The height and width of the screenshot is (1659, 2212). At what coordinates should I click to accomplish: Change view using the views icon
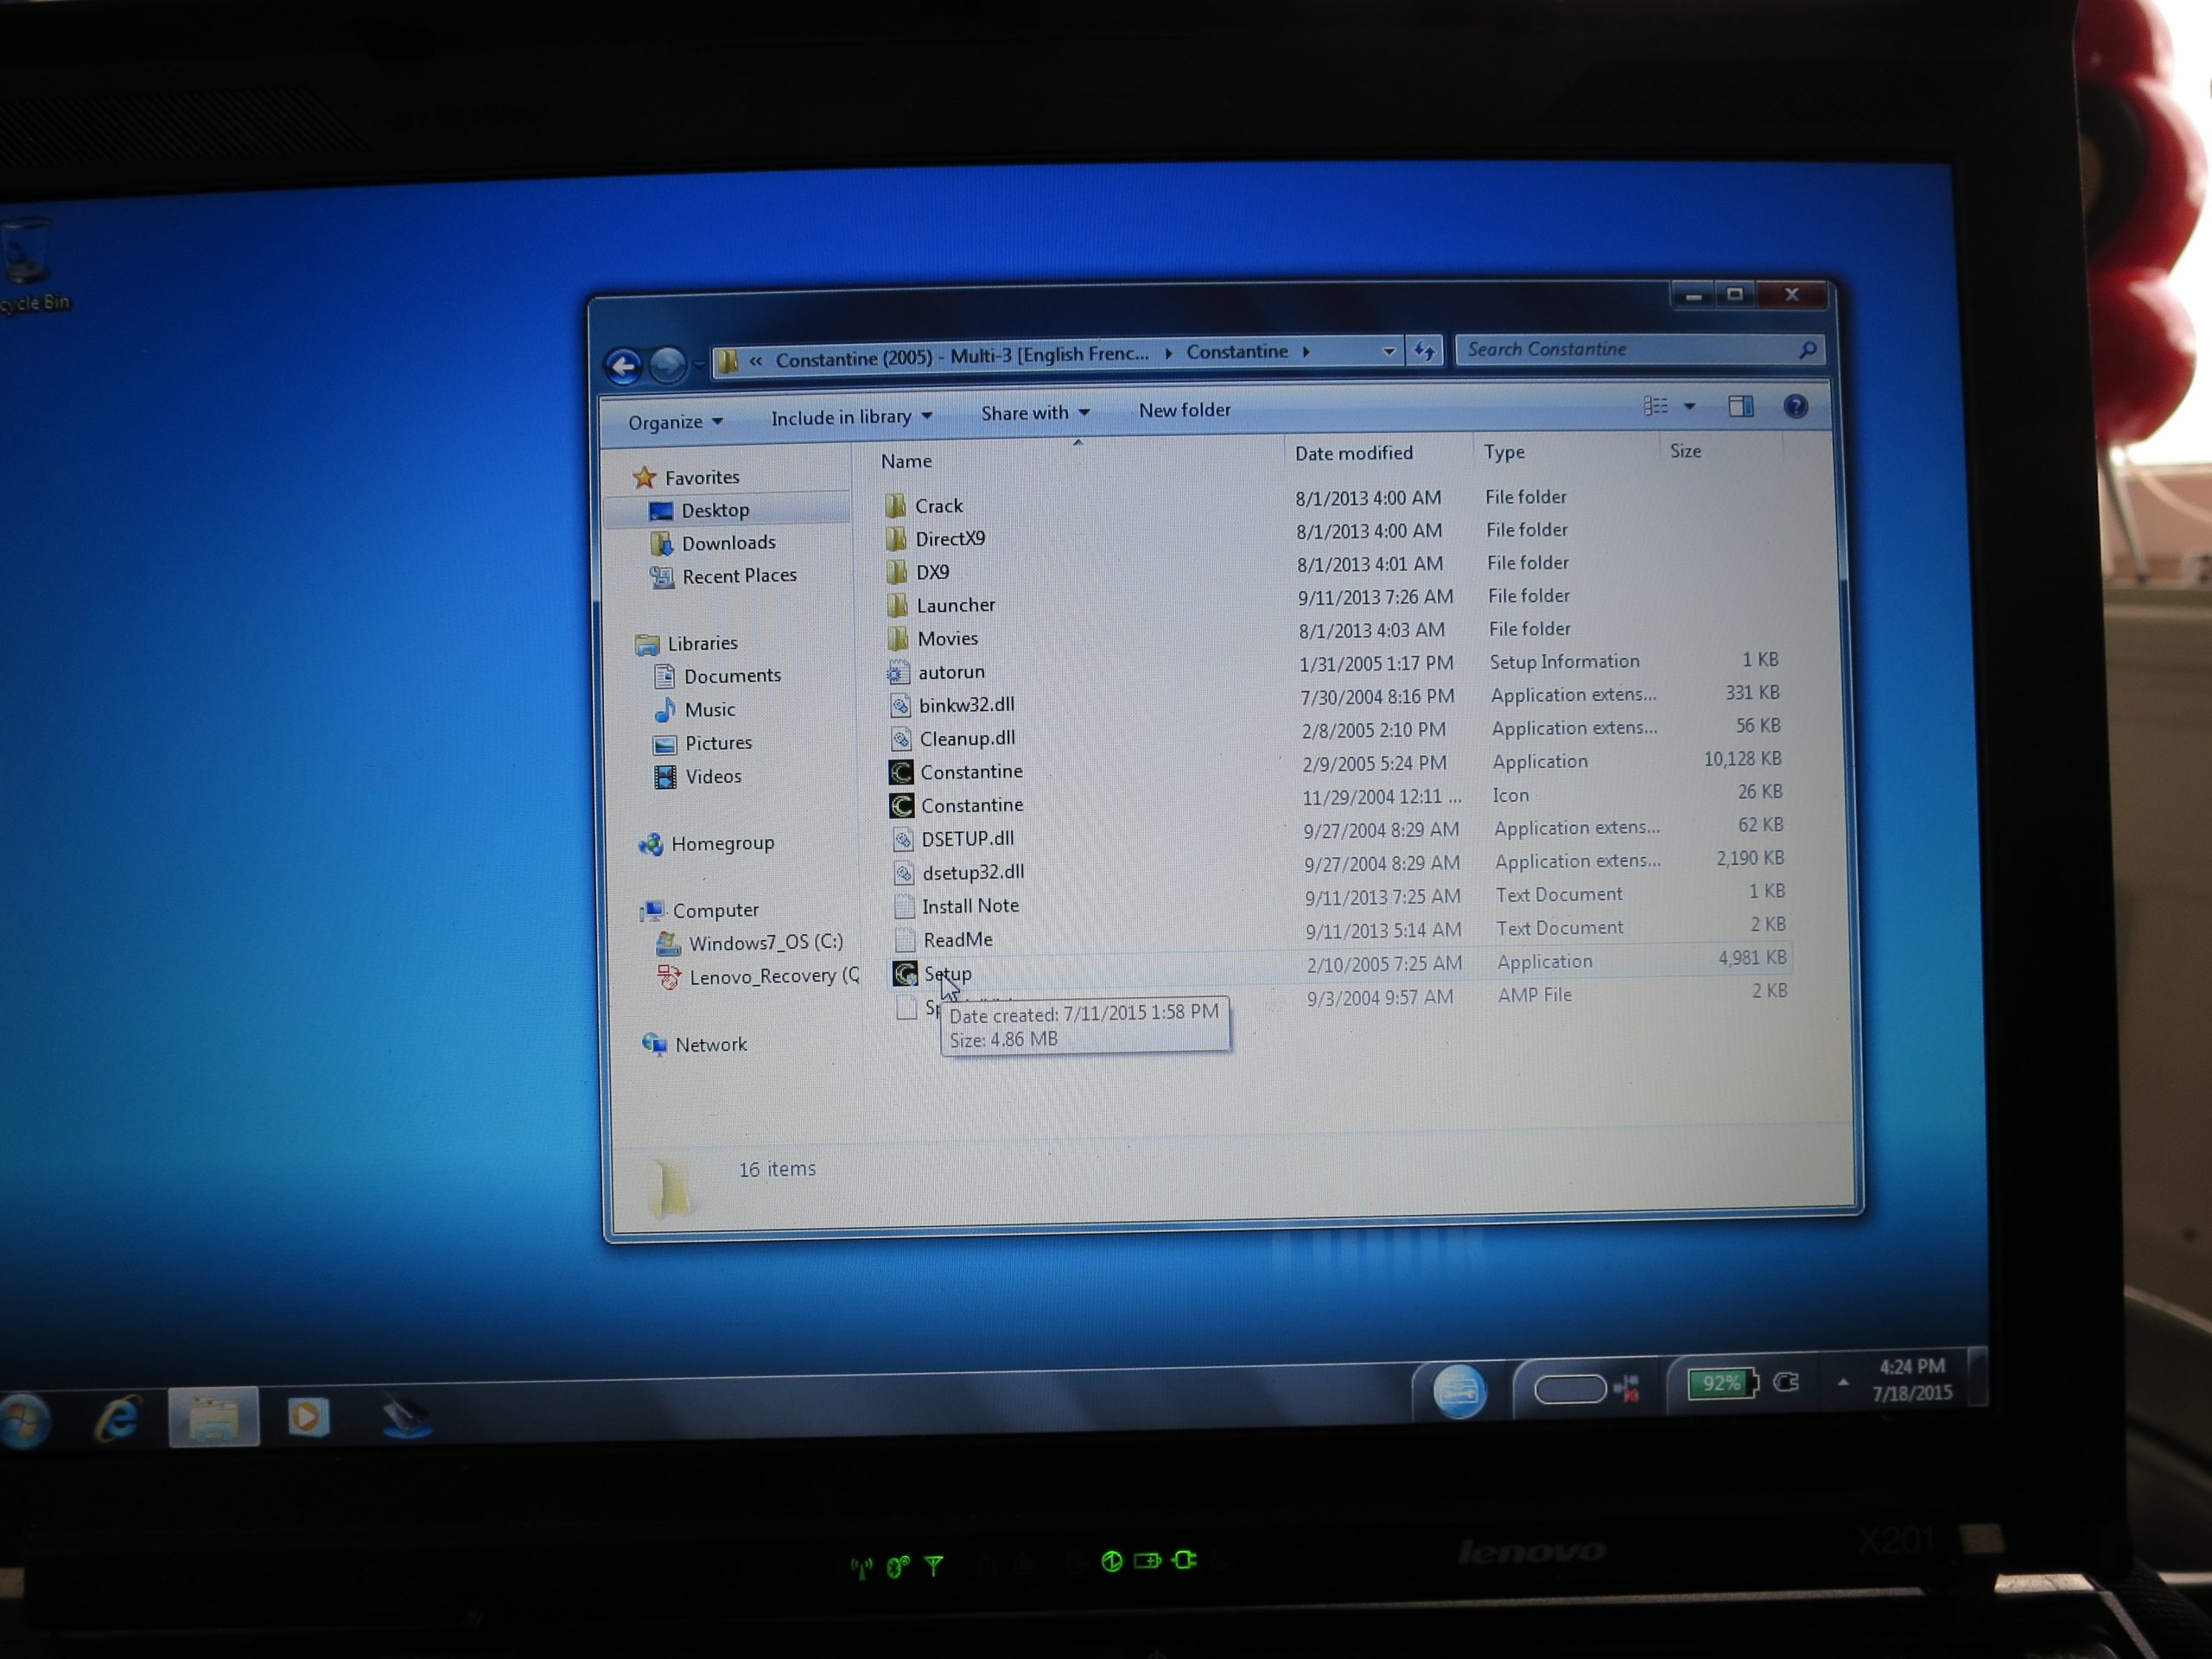(1656, 406)
